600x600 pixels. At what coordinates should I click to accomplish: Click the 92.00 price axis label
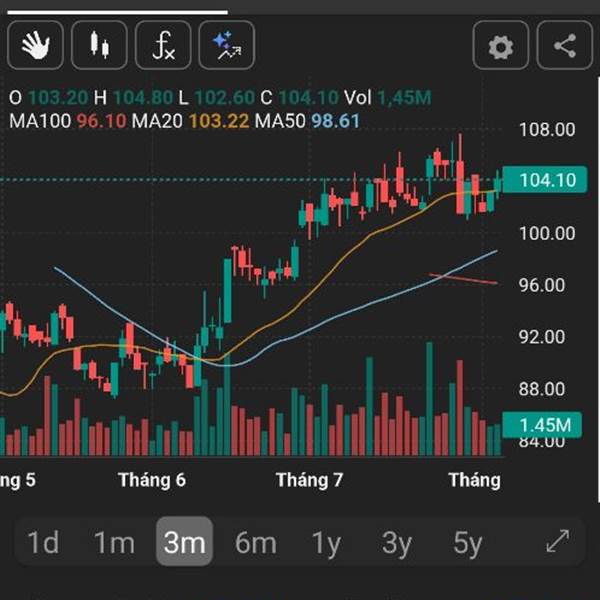[x=541, y=337]
